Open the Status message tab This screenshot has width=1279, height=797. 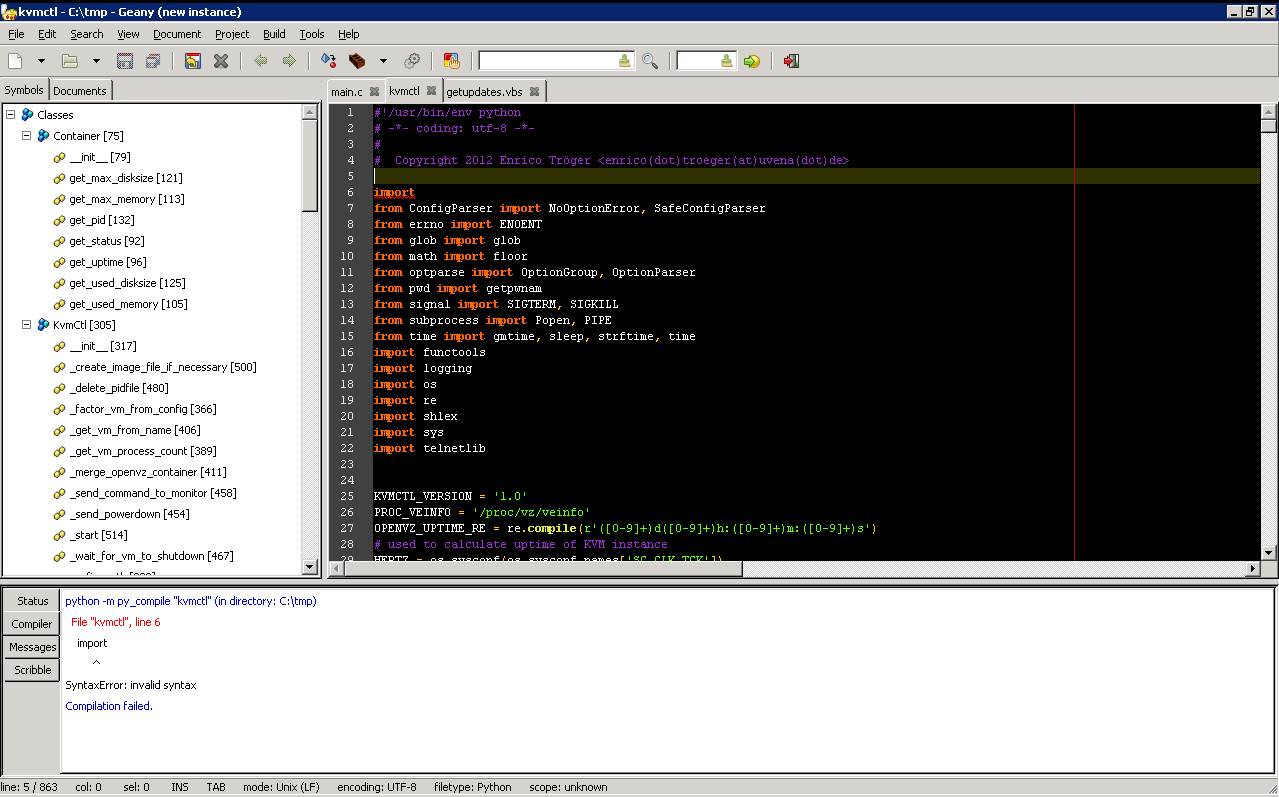click(32, 601)
